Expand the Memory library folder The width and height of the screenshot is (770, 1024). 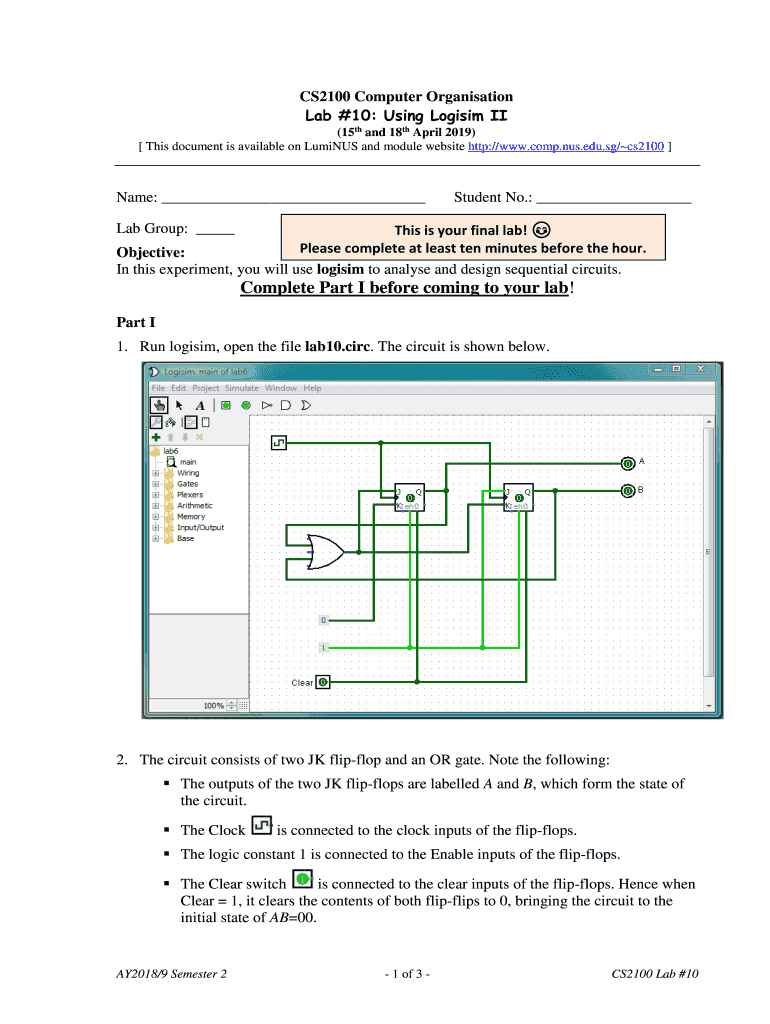tap(156, 517)
